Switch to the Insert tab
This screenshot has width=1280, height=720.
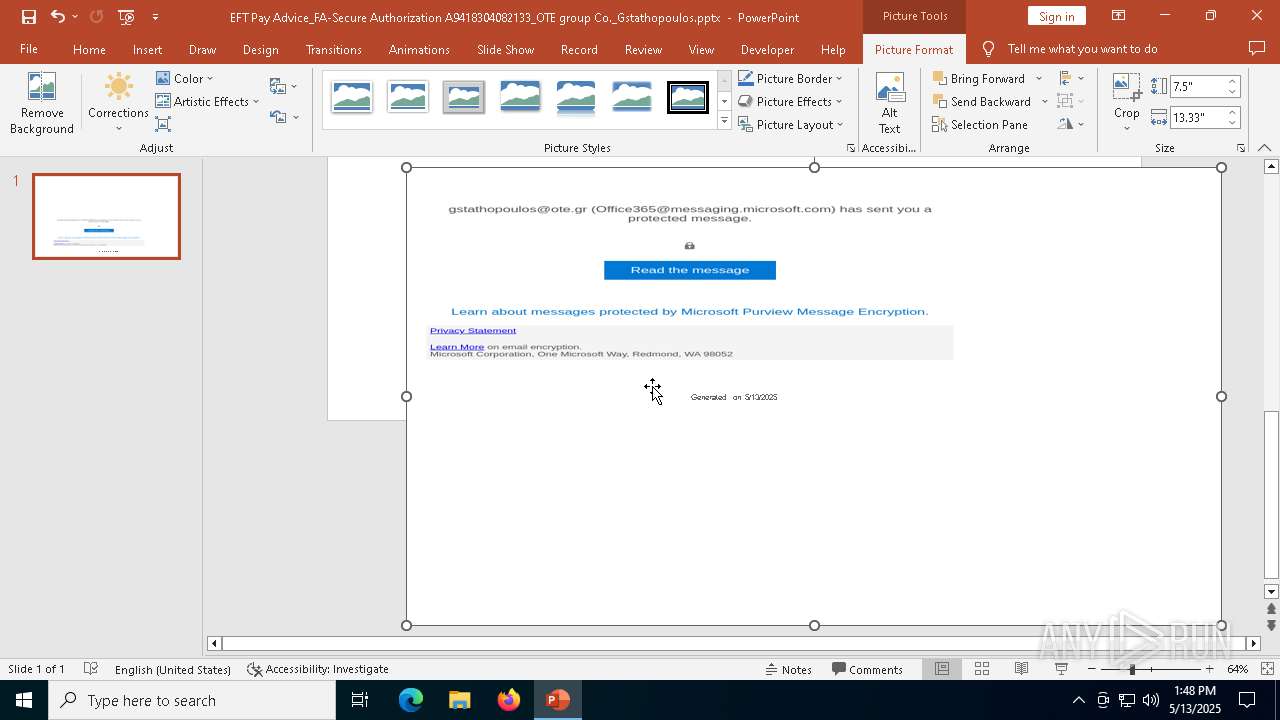(147, 49)
